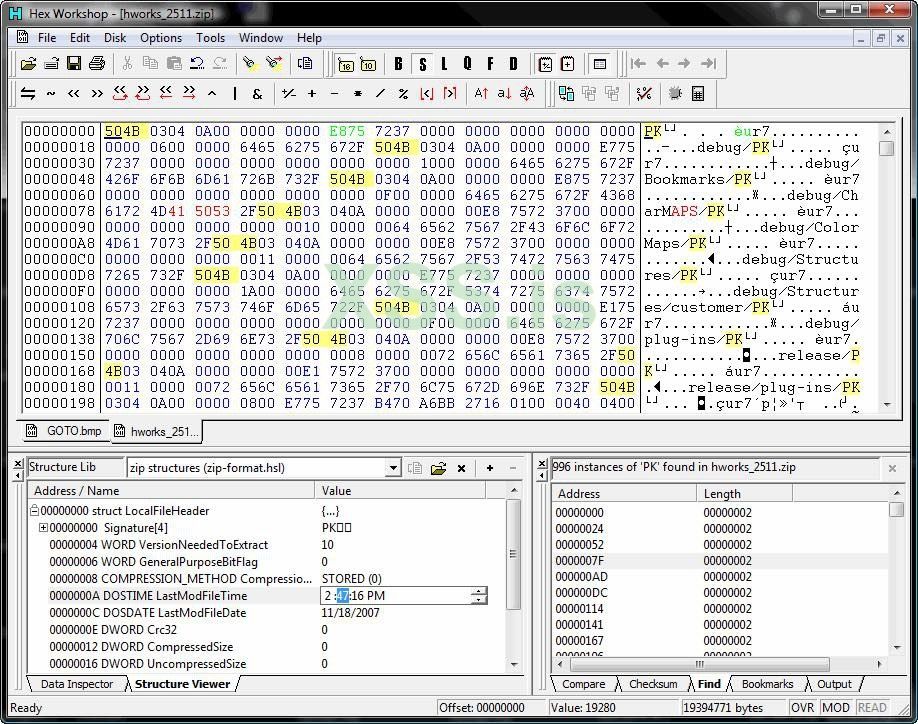Open the zip structures library dropdown
The width and height of the screenshot is (918, 724).
[393, 468]
